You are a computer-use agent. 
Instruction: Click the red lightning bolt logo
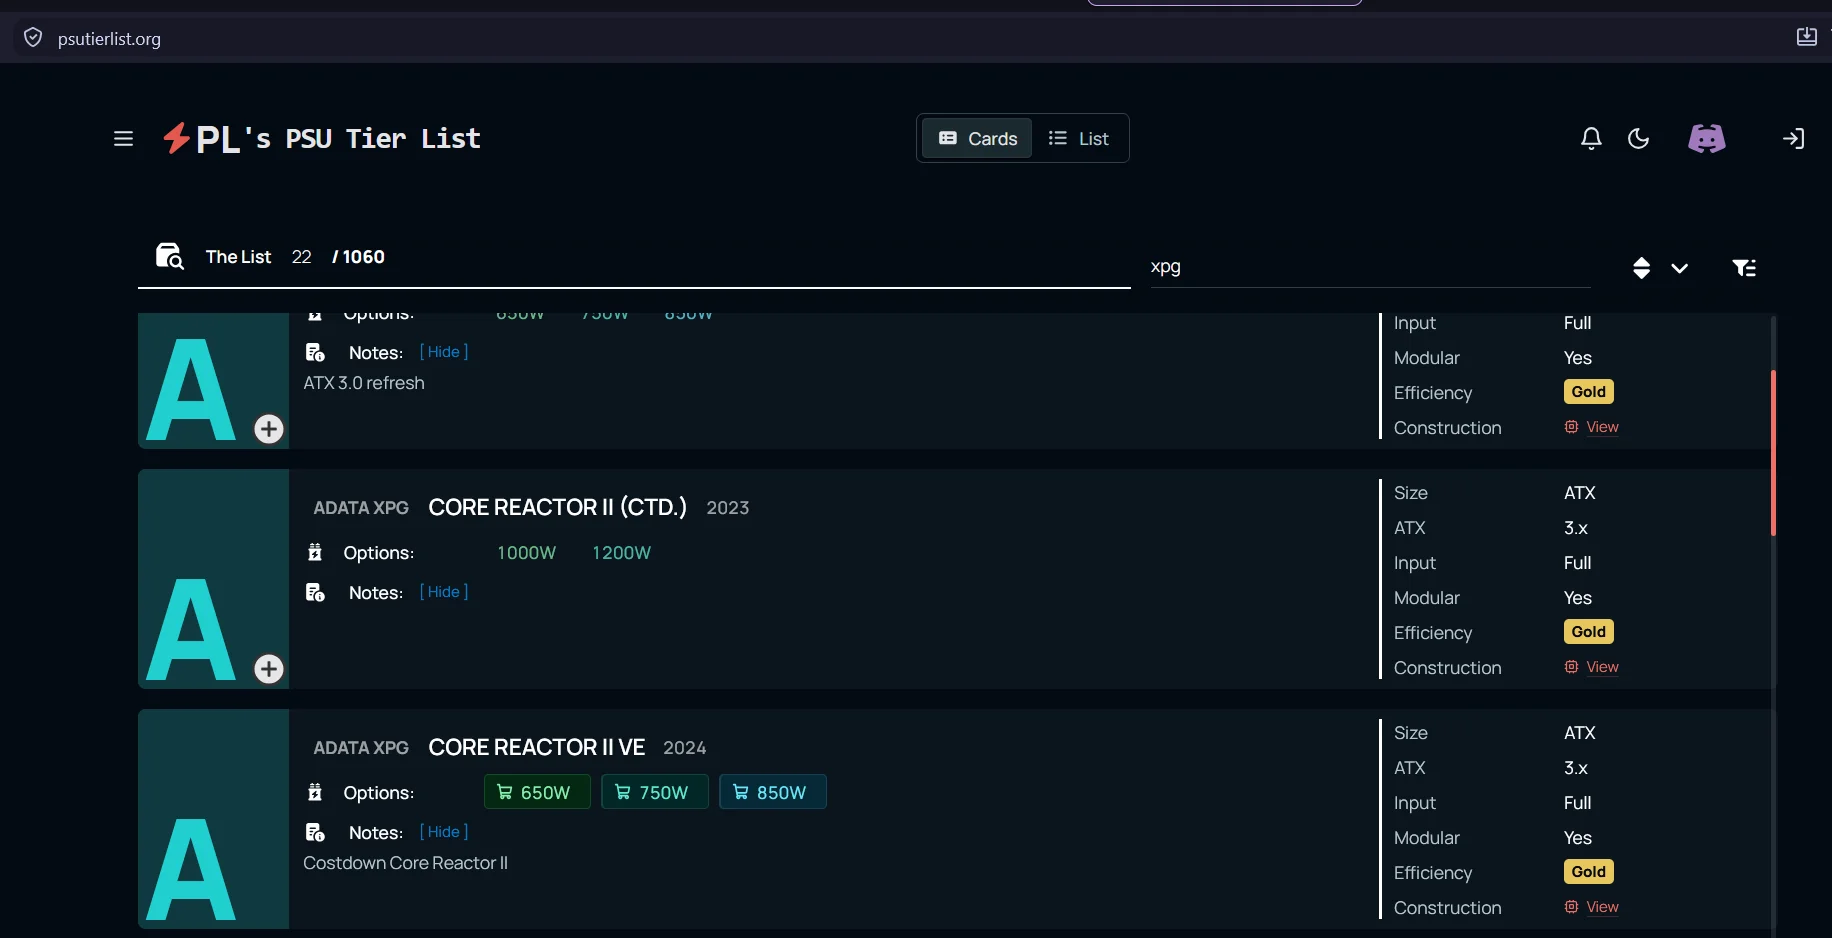tap(176, 138)
